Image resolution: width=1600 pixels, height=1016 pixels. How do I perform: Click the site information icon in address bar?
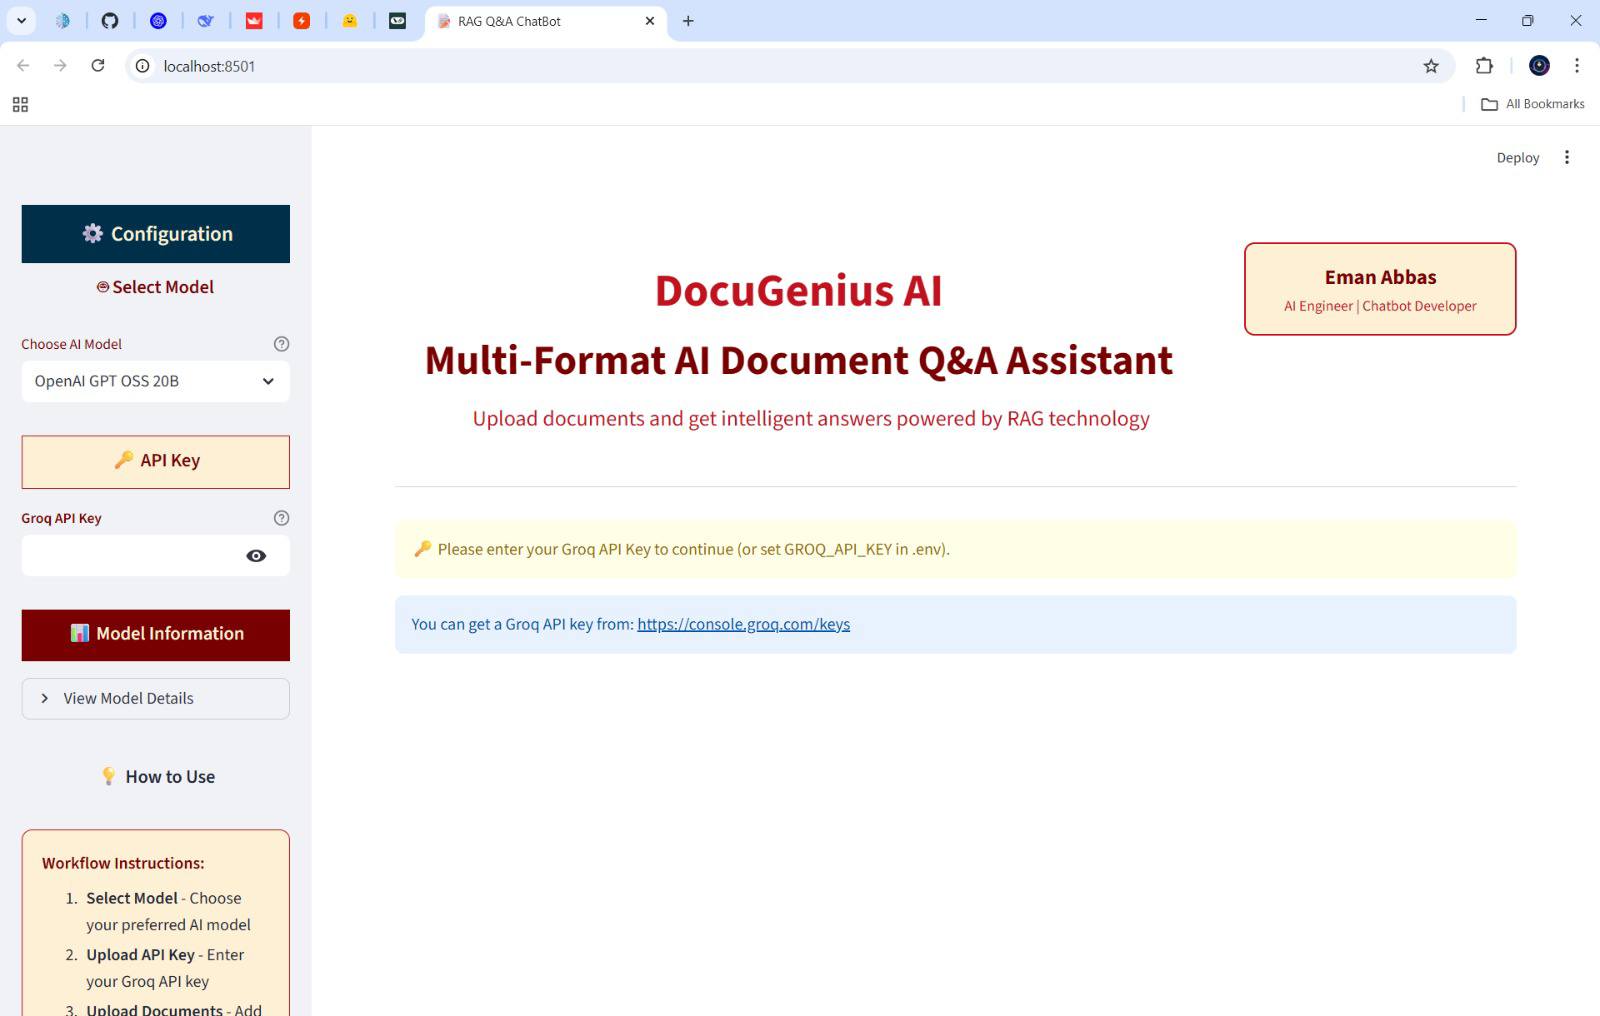coord(143,66)
